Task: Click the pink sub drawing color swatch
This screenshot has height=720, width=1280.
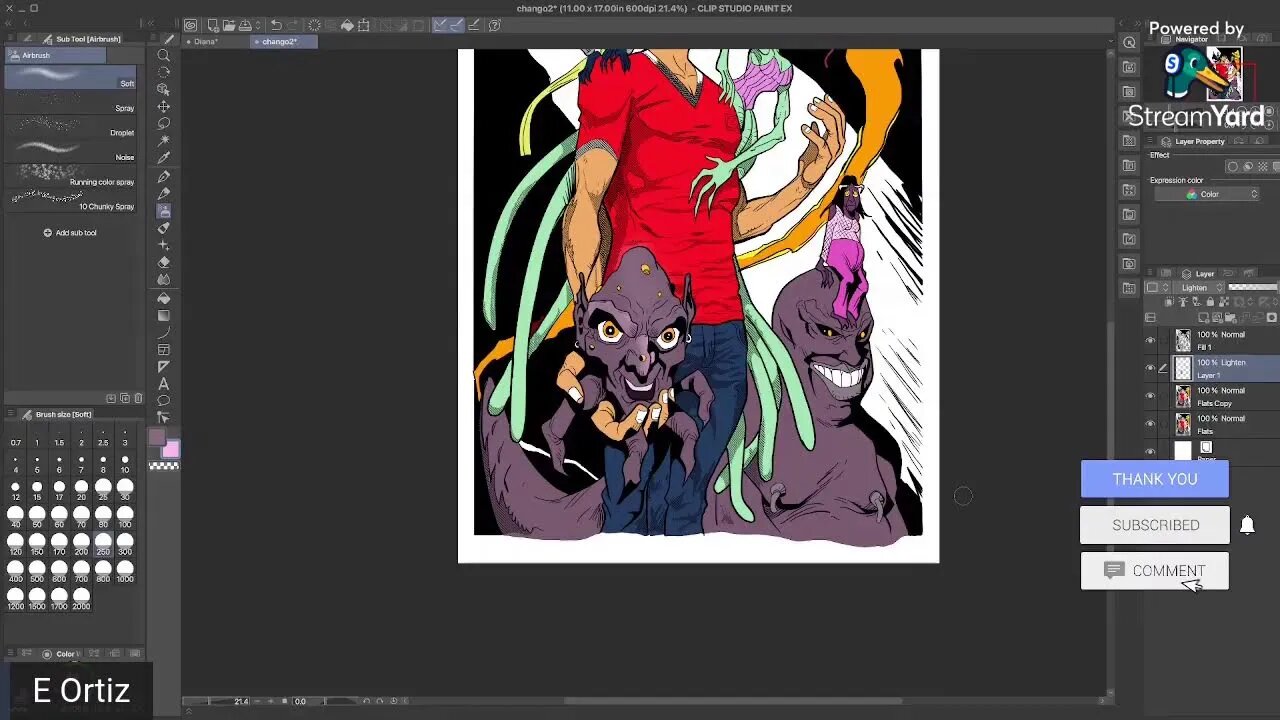Action: click(171, 450)
